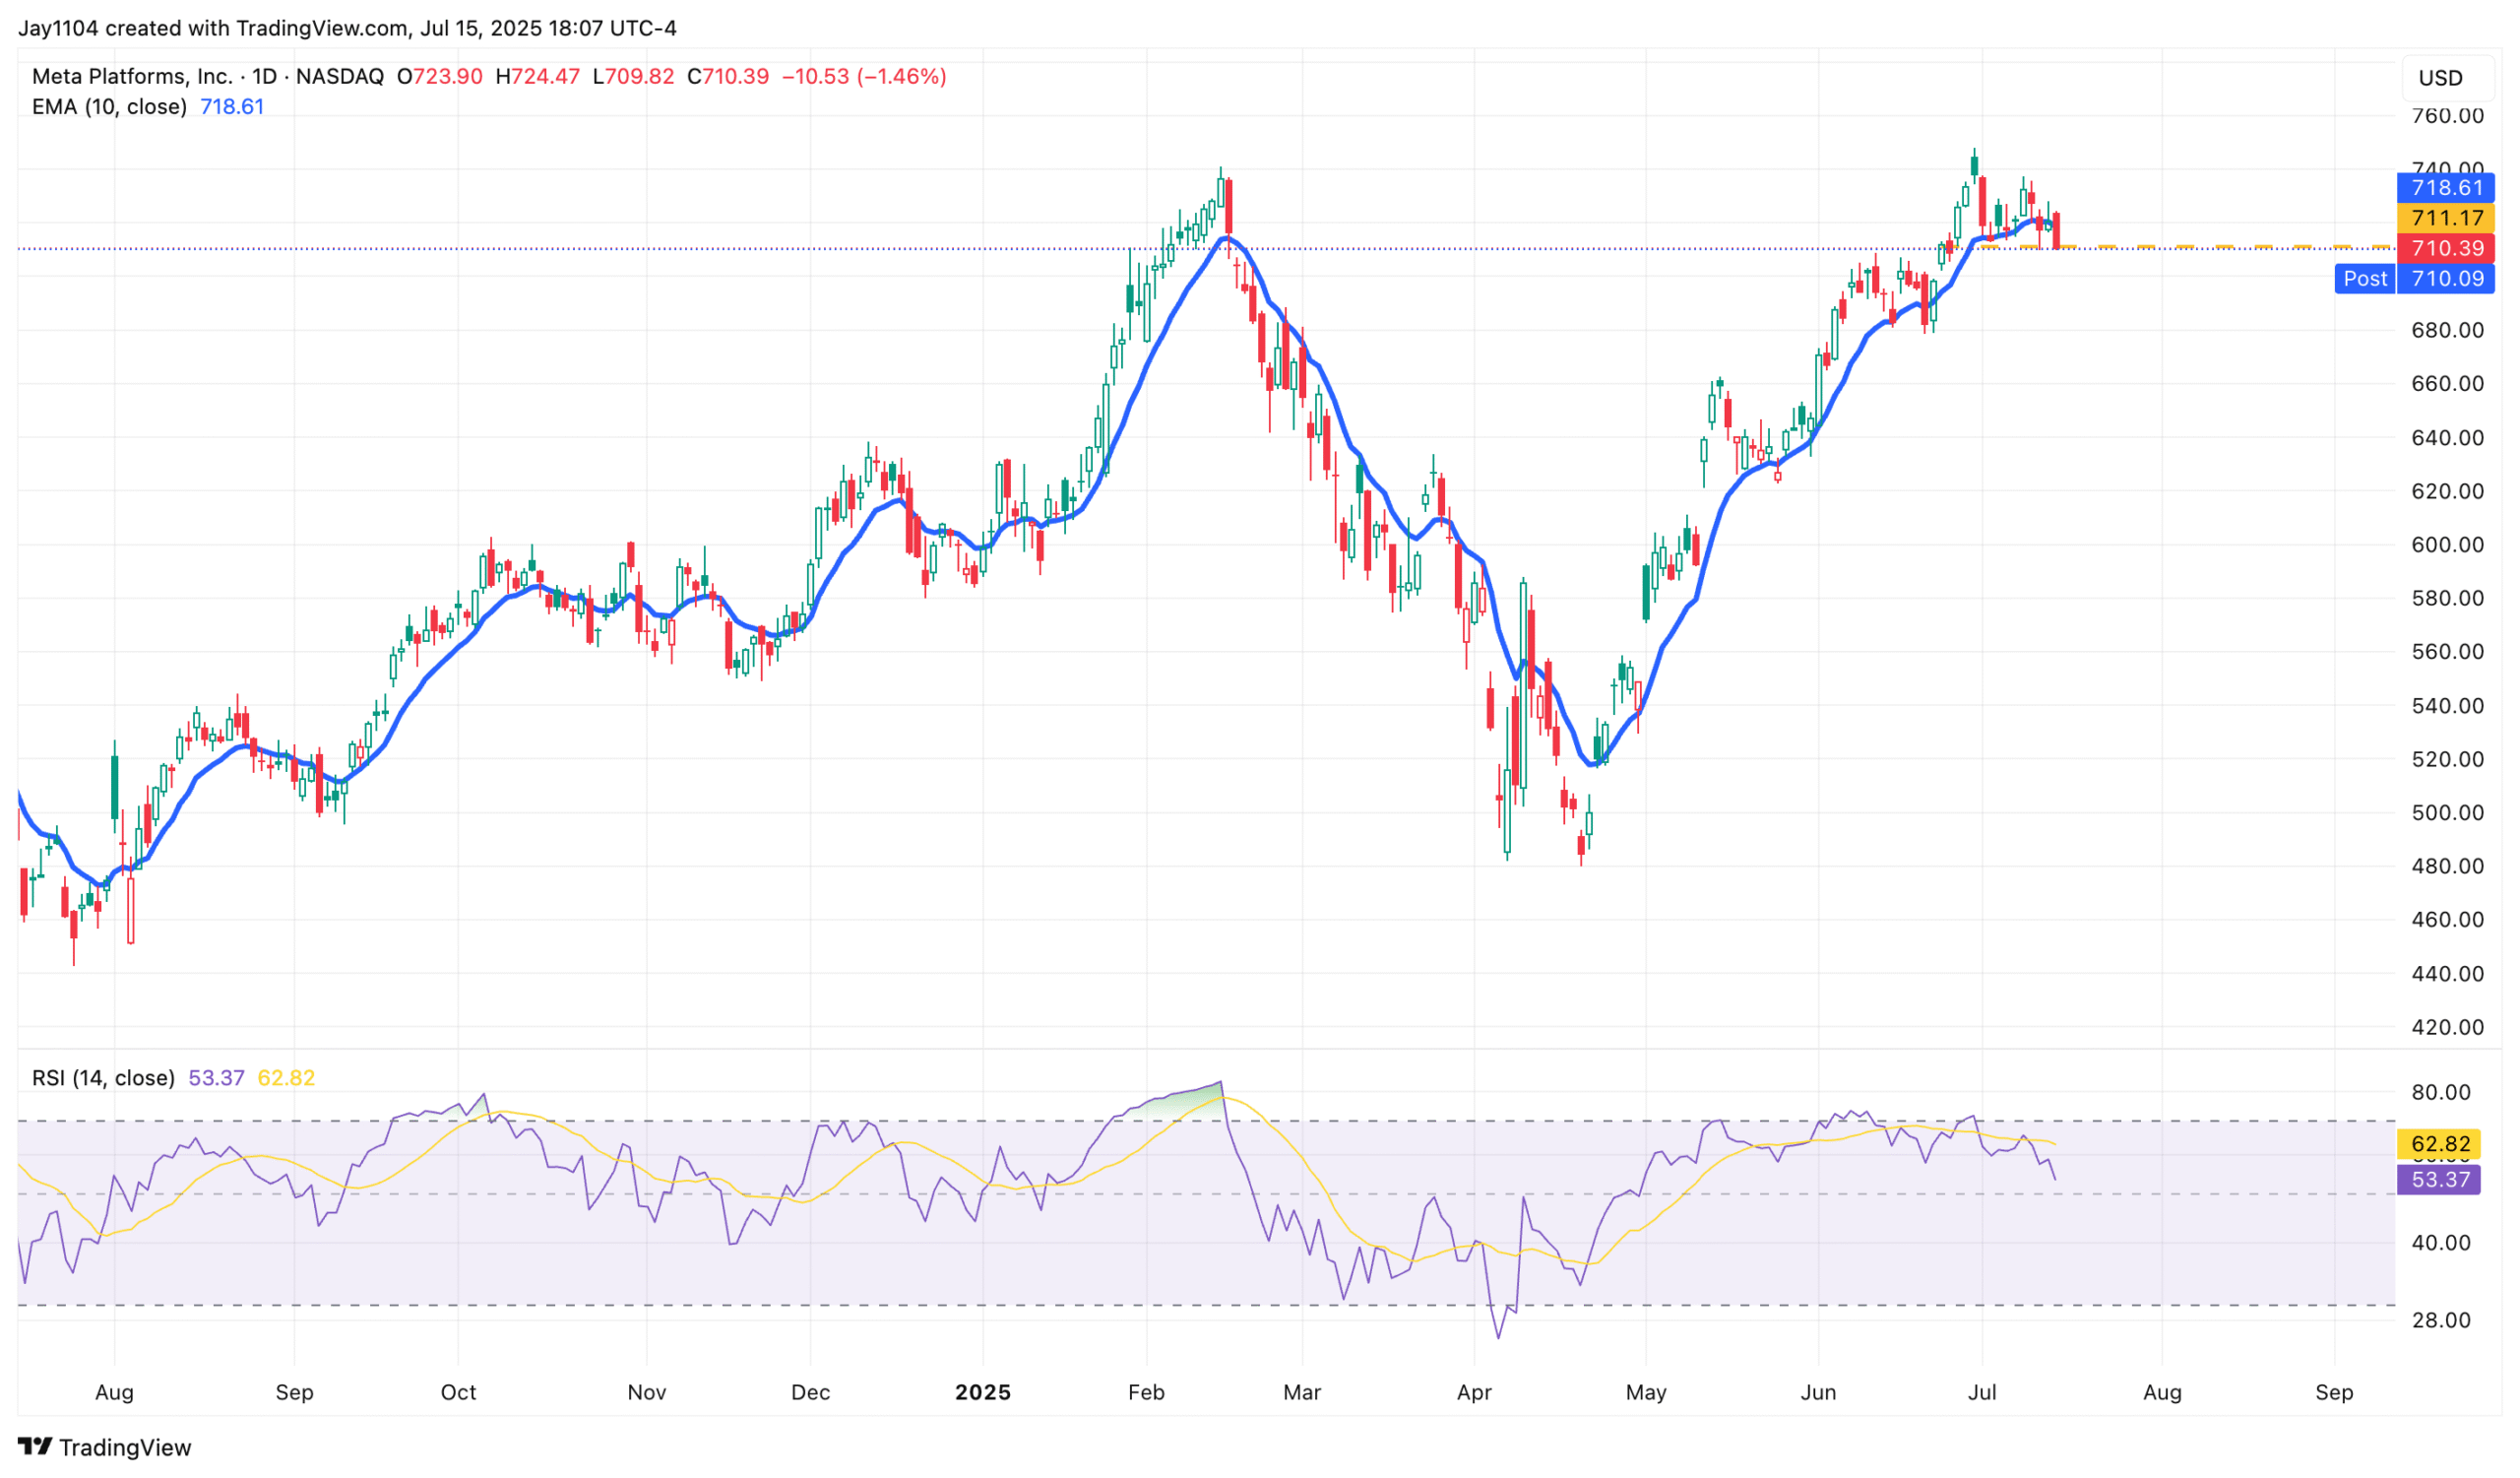Click the open value O723.90
2520x1478 pixels.
pos(440,77)
